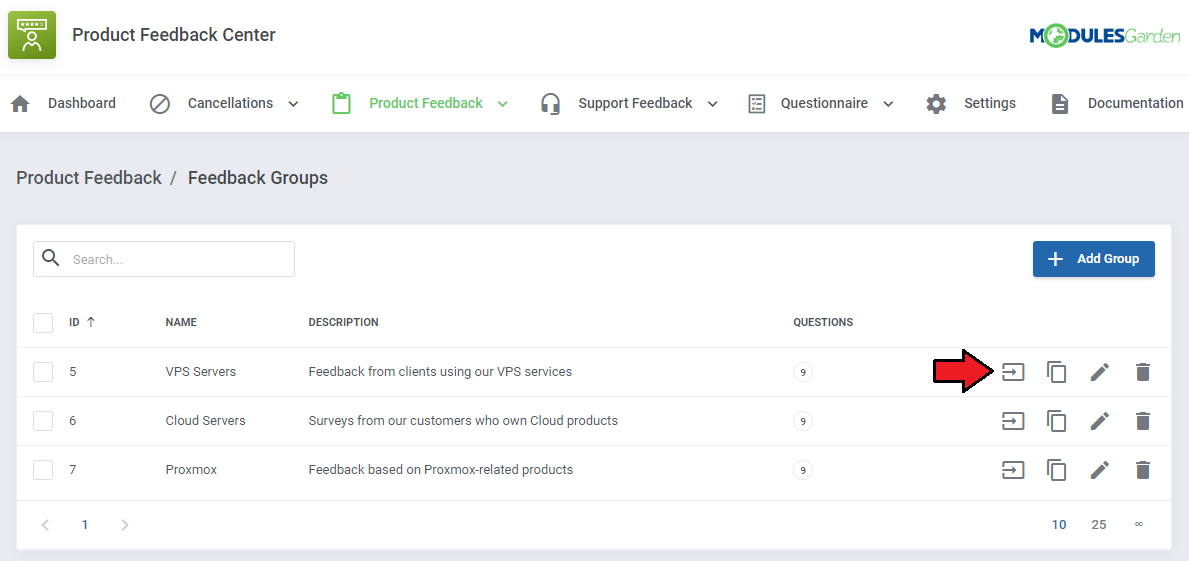Click the Documentation file icon
This screenshot has height=561, width=1189.
coord(1059,104)
